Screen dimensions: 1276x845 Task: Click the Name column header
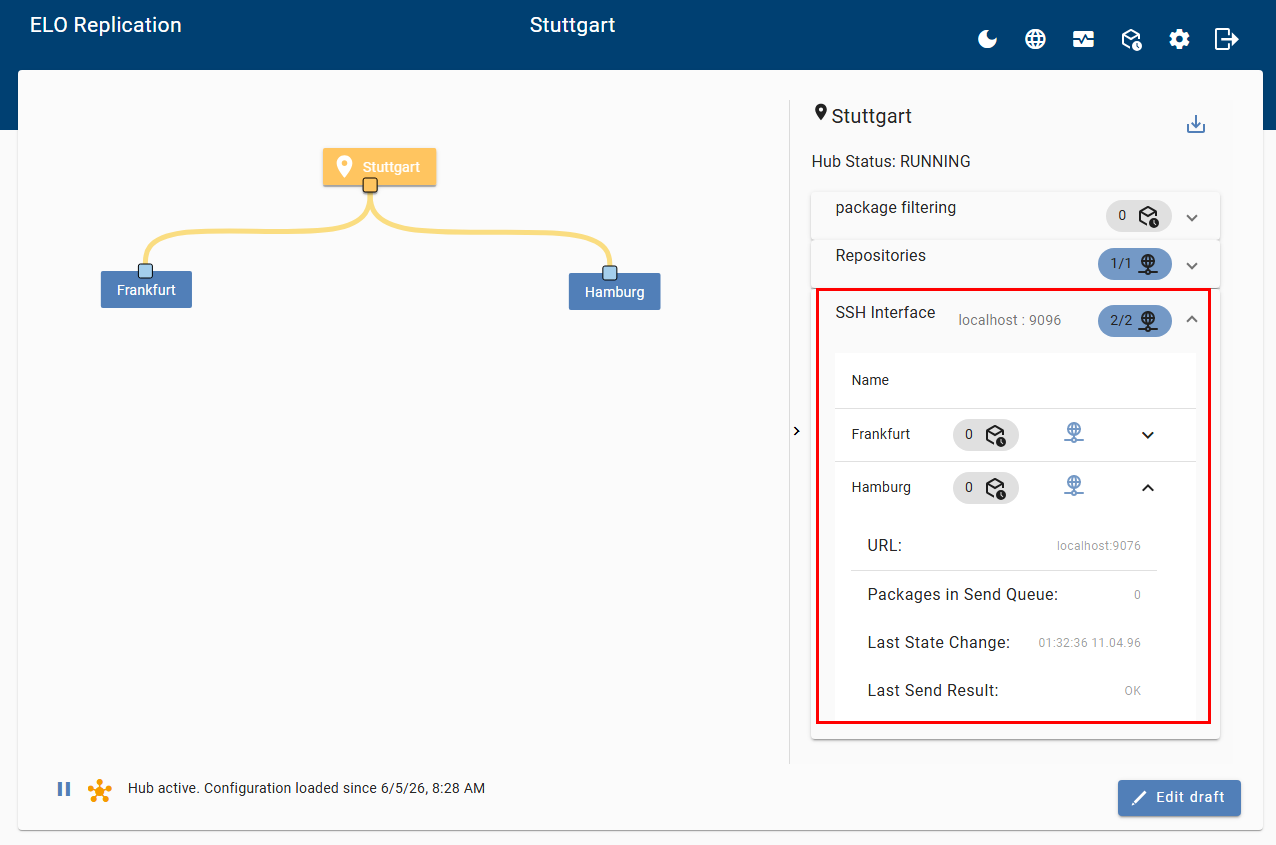(870, 380)
